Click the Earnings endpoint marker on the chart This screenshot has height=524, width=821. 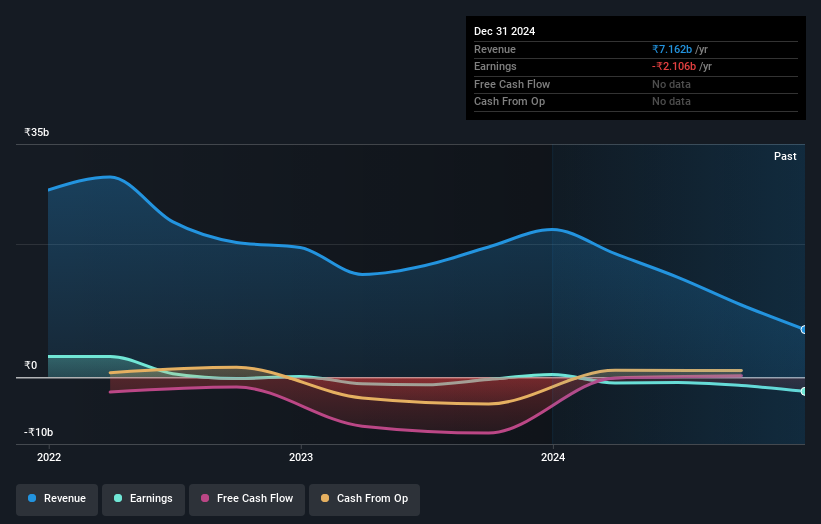coord(804,391)
